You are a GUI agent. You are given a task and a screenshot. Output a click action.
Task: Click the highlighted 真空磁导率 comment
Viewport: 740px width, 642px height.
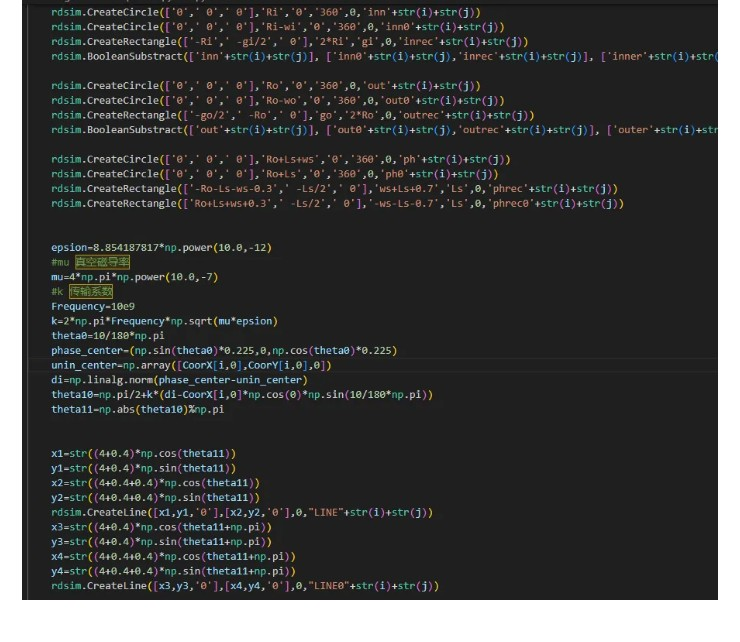pos(102,262)
